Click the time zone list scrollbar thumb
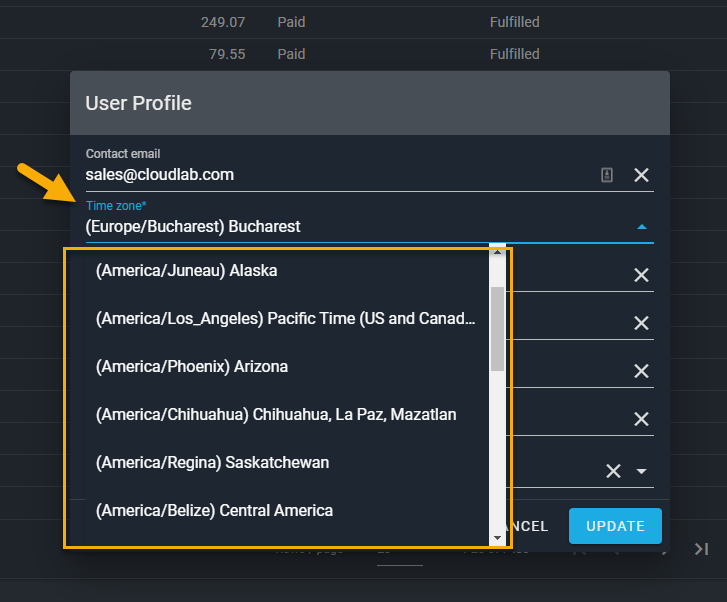 (x=497, y=328)
